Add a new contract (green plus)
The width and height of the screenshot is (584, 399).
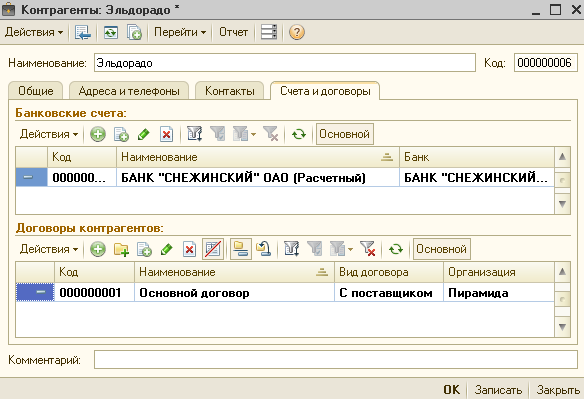[x=98, y=249]
